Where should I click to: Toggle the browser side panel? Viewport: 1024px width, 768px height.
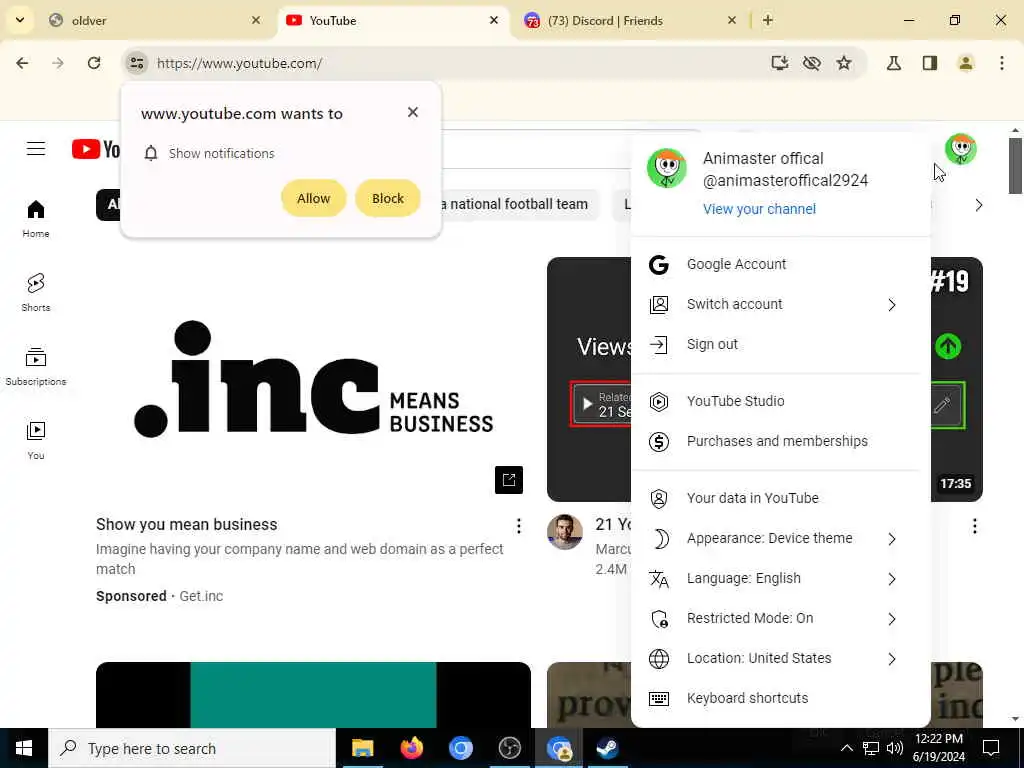(x=930, y=63)
